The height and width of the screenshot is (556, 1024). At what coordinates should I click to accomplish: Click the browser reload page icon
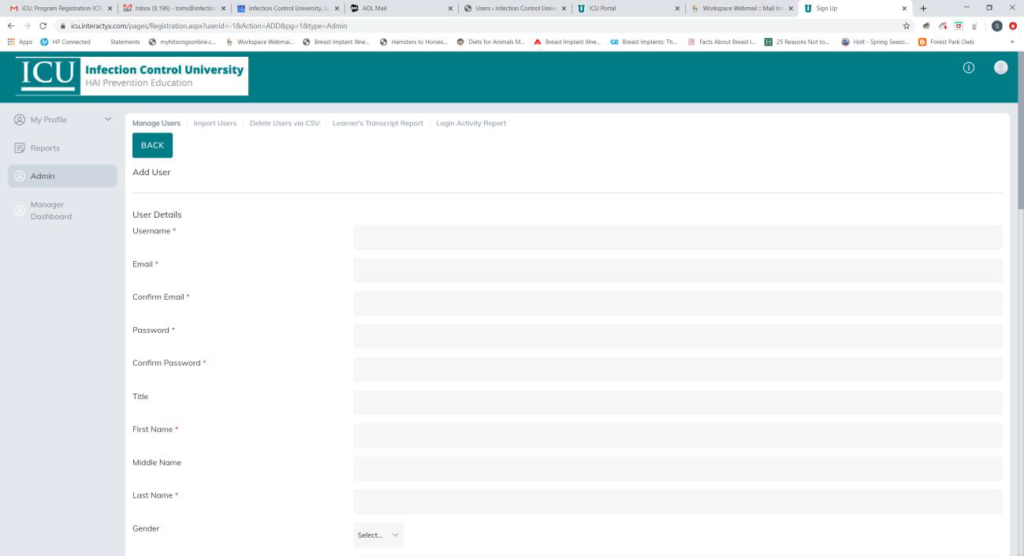point(43,25)
